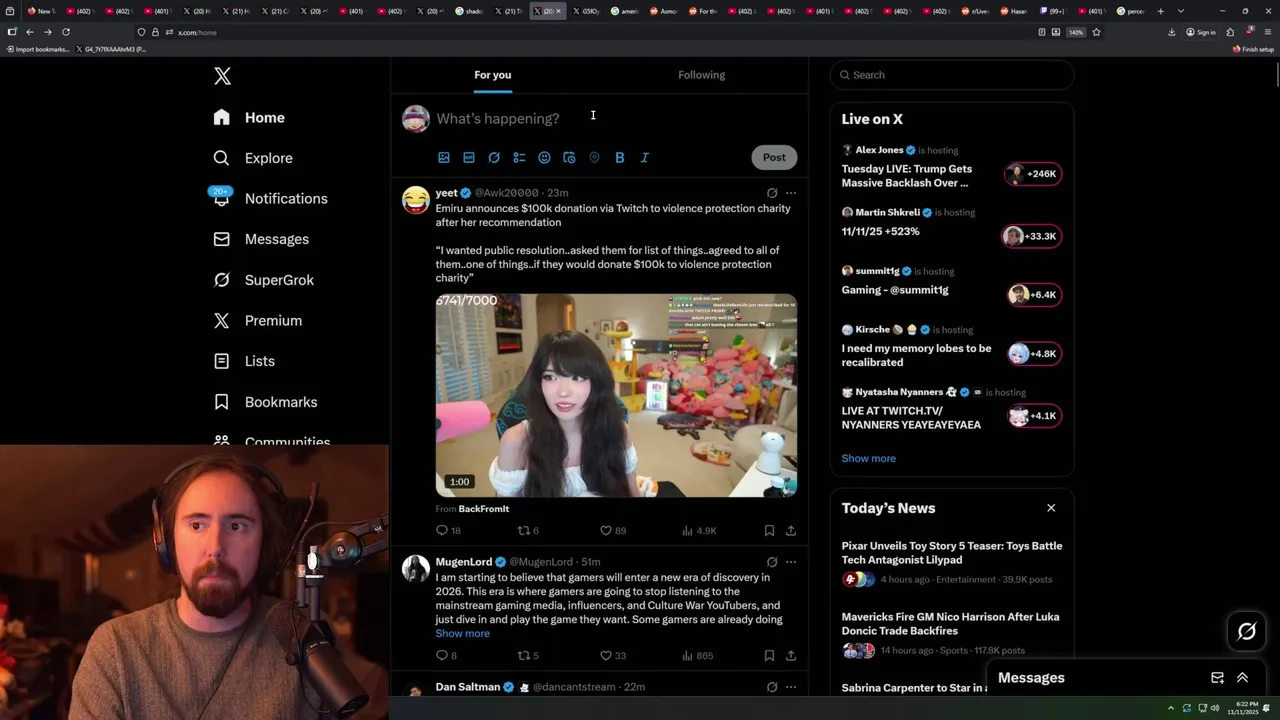Viewport: 1280px width, 720px height.
Task: Click the What's happening compose field
Action: tap(615, 118)
